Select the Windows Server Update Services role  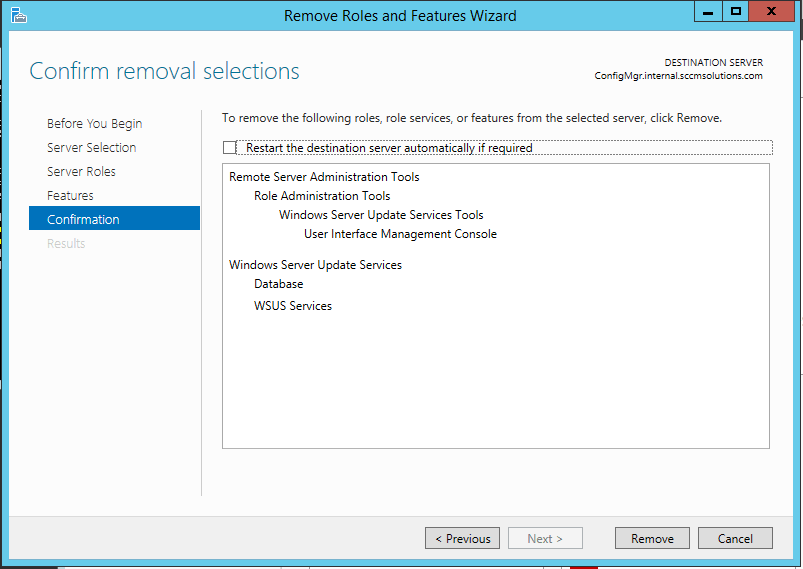315,265
